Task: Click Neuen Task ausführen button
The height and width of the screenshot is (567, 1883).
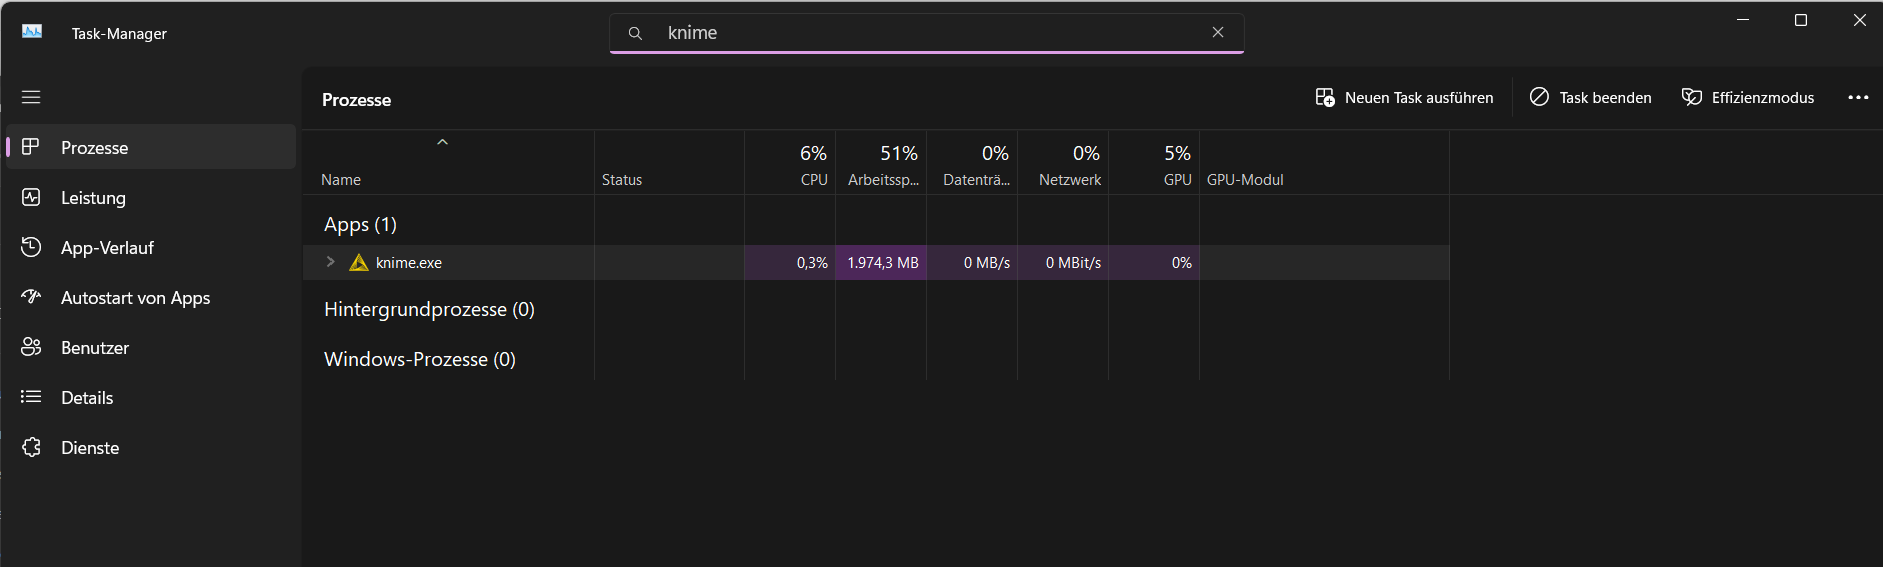Action: (1404, 97)
